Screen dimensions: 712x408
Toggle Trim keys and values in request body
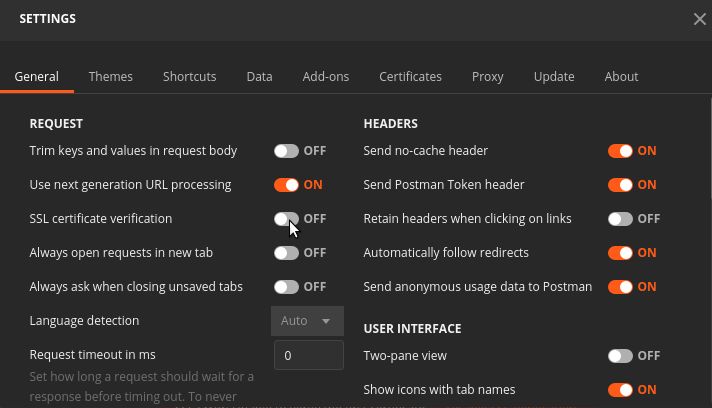click(x=287, y=151)
